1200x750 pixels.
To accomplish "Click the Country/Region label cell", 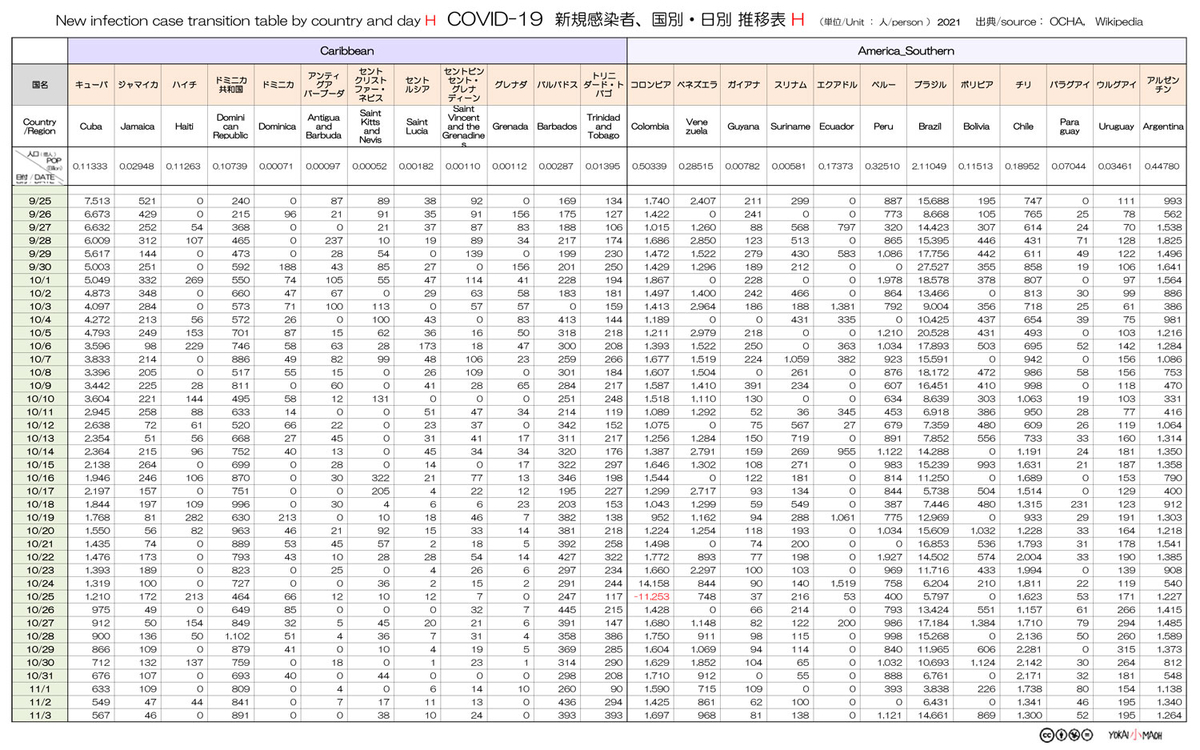I will 41,127.
